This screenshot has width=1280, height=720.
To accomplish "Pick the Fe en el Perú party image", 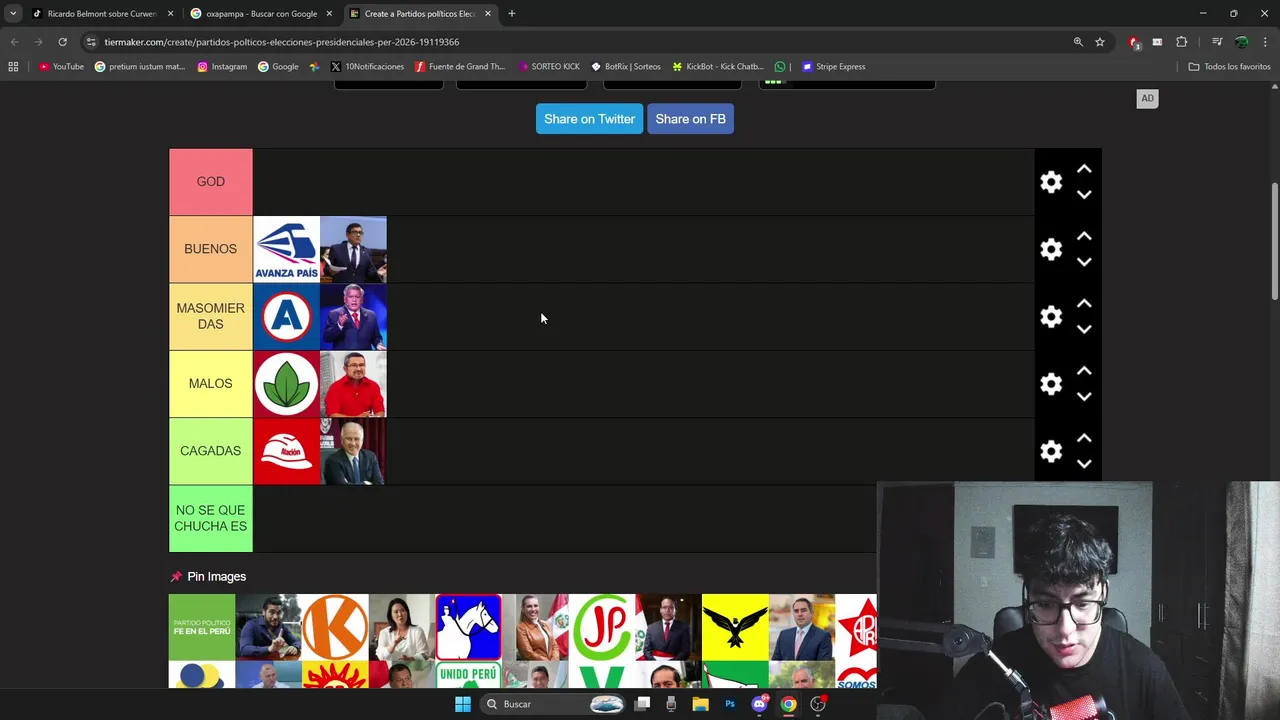I will click(202, 627).
